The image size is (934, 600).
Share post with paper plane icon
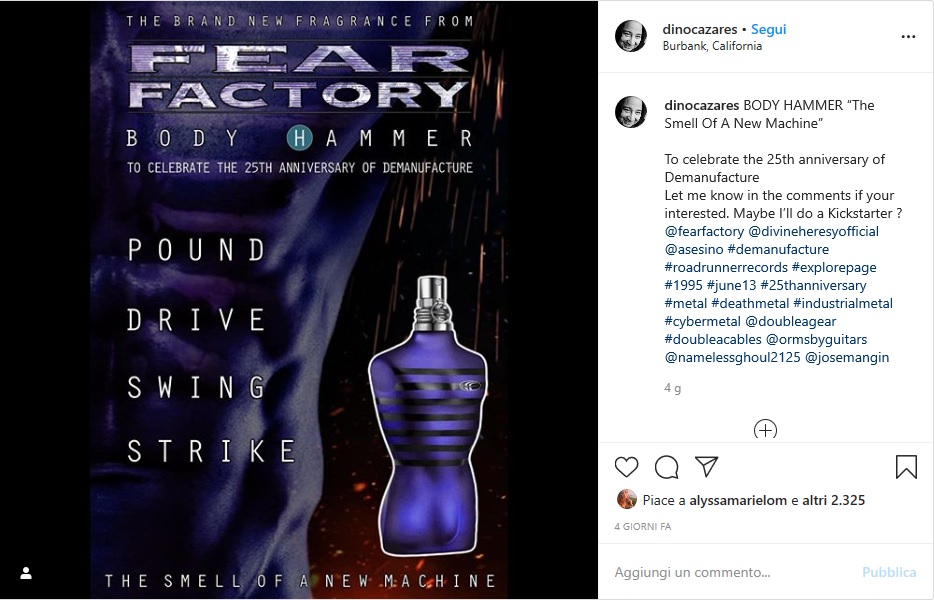coord(706,467)
